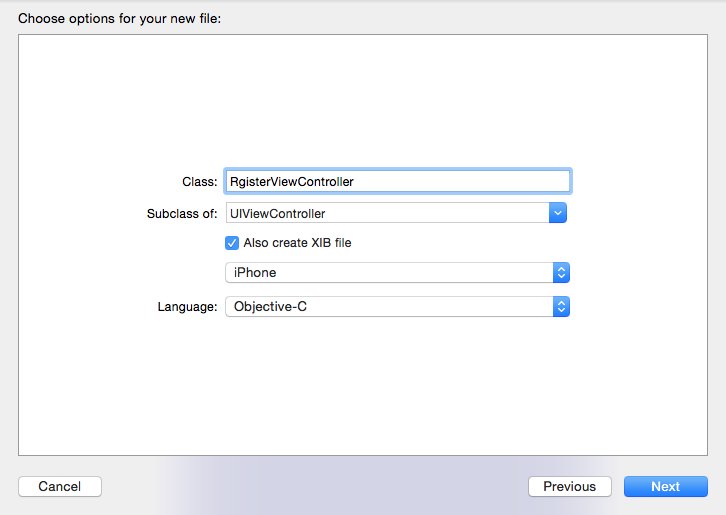Uncheck the Also create XIB file checkbox
This screenshot has height=515, width=726.
232,243
